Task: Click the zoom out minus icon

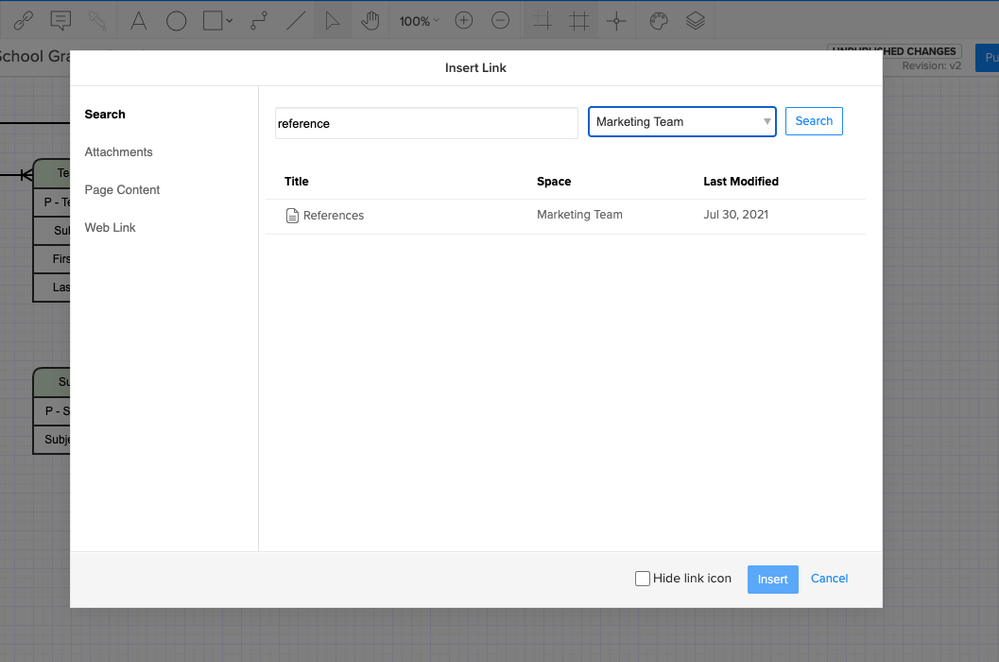Action: tap(501, 21)
